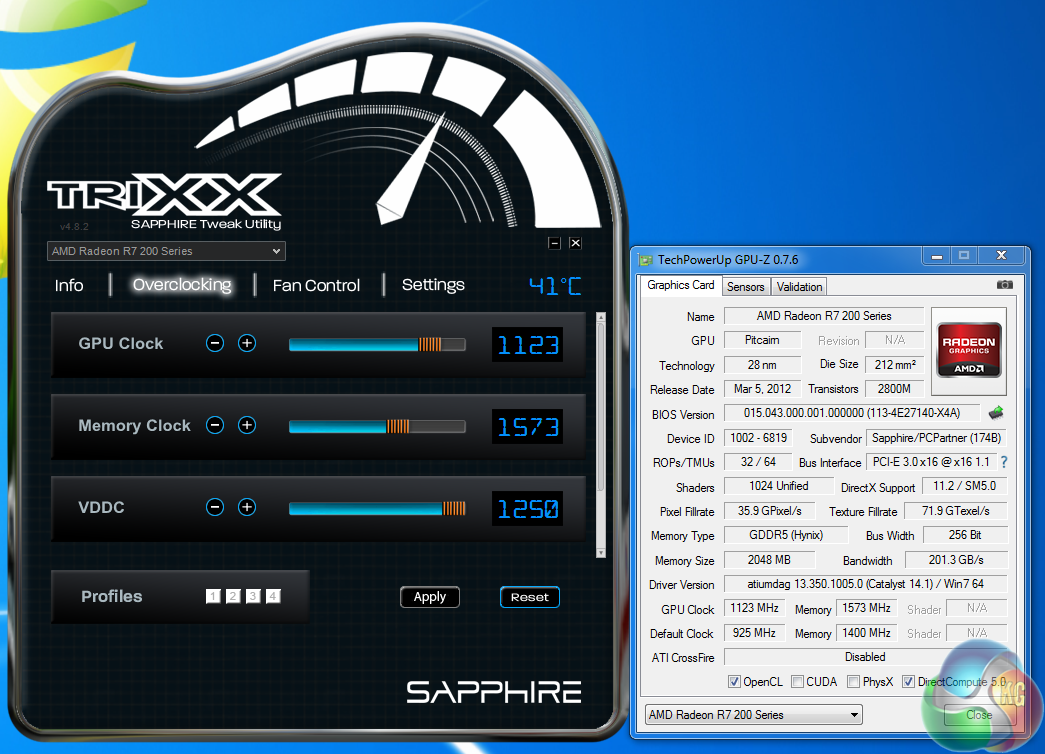The height and width of the screenshot is (754, 1045).
Task: Increase Memory Clock with plus button
Action: (x=247, y=425)
